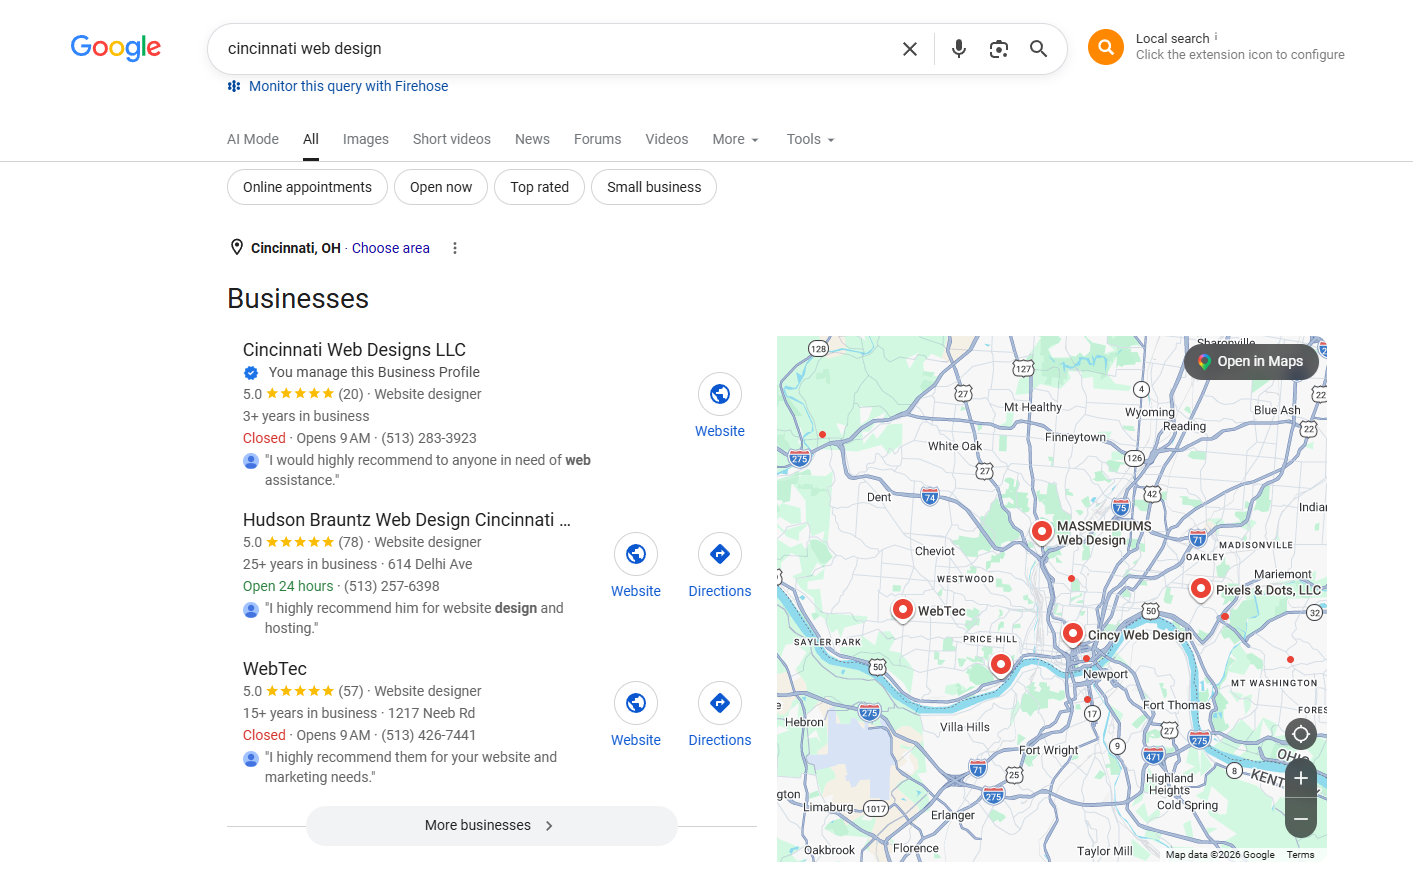Open search by image camera icon

tap(999, 49)
